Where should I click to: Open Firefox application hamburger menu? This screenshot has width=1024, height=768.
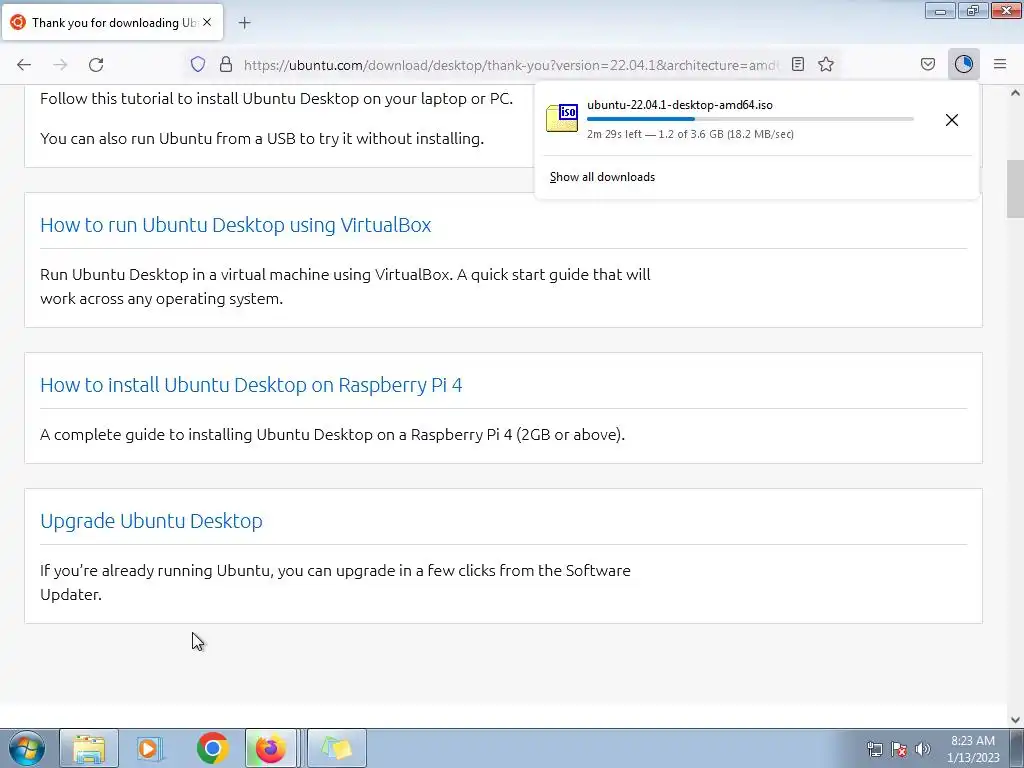1000,64
